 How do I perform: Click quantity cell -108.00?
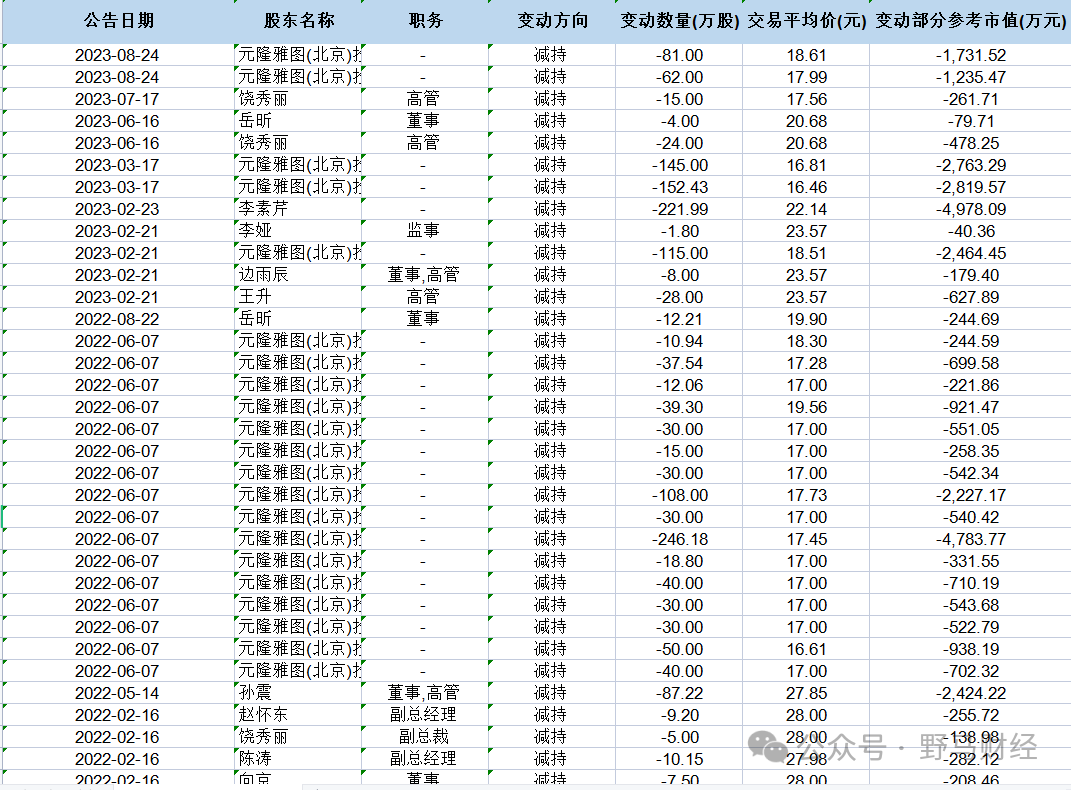pos(680,495)
